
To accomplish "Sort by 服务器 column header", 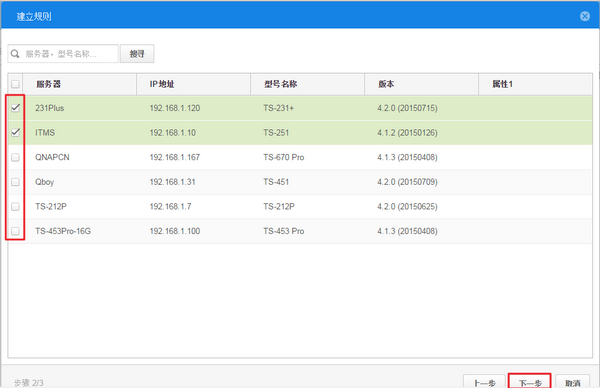I will tap(80, 84).
